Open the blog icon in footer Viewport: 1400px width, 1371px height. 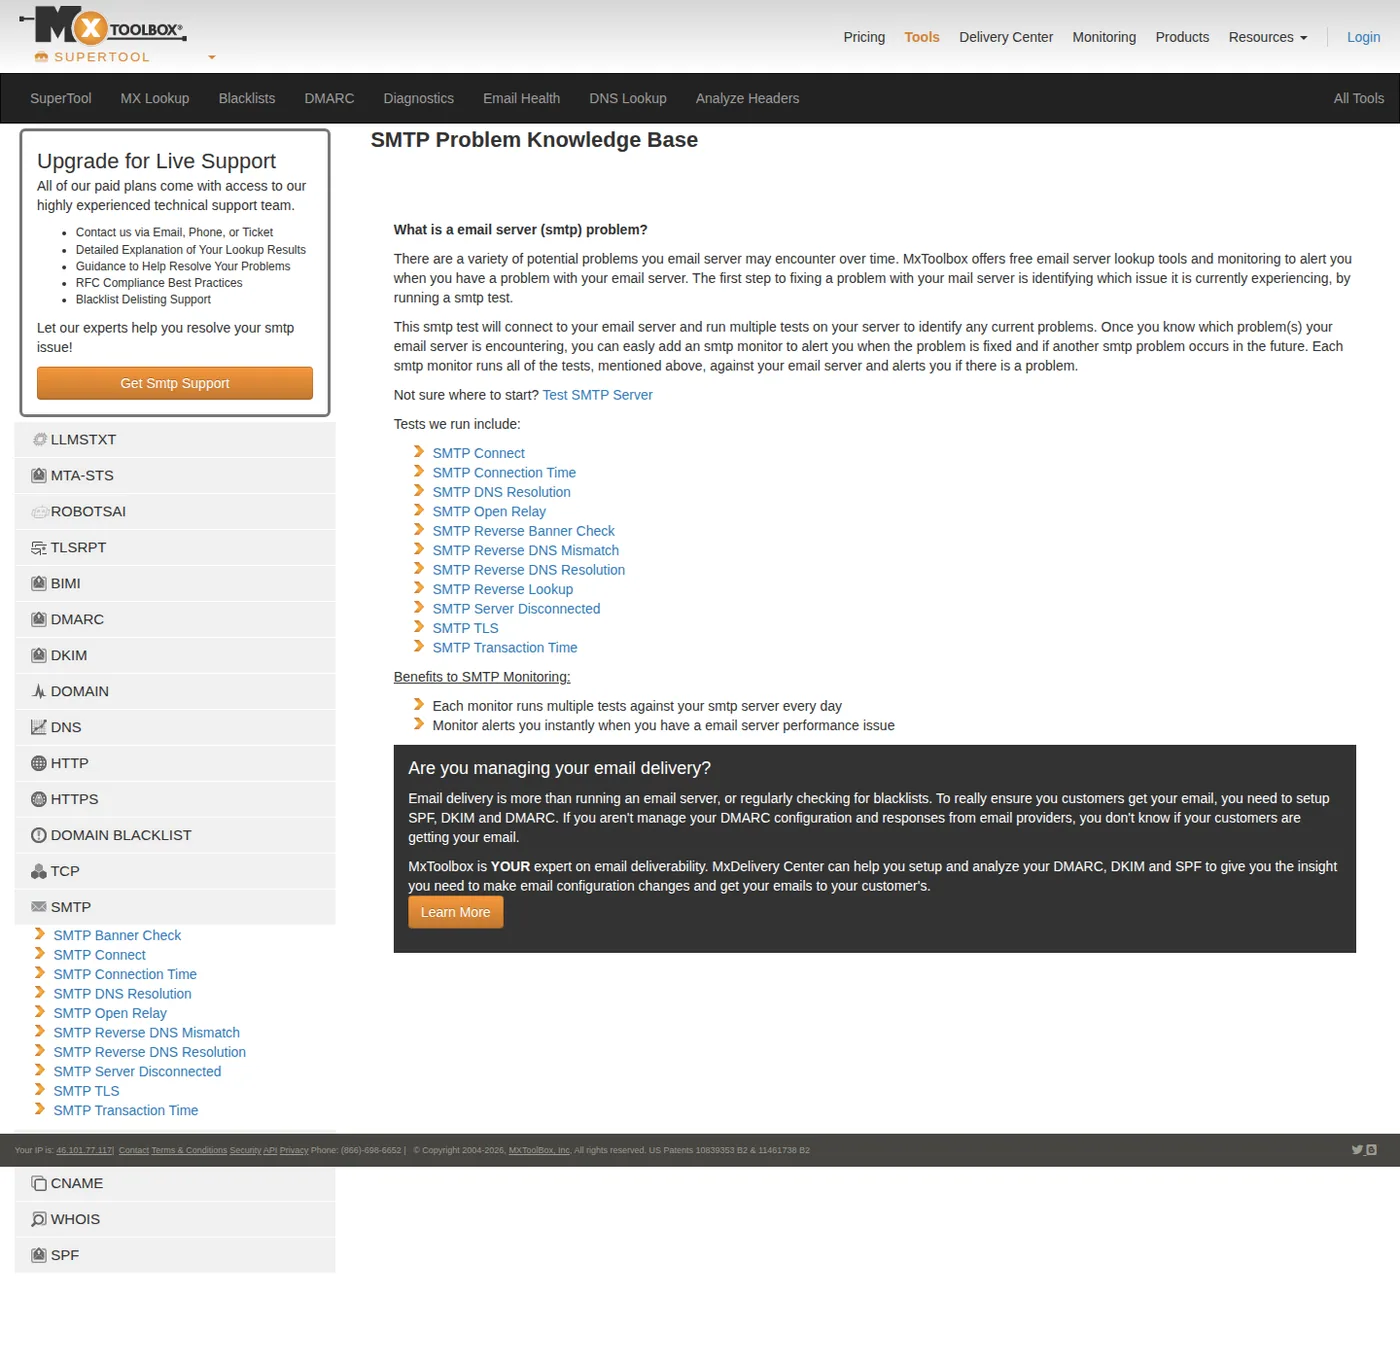(x=1372, y=1150)
